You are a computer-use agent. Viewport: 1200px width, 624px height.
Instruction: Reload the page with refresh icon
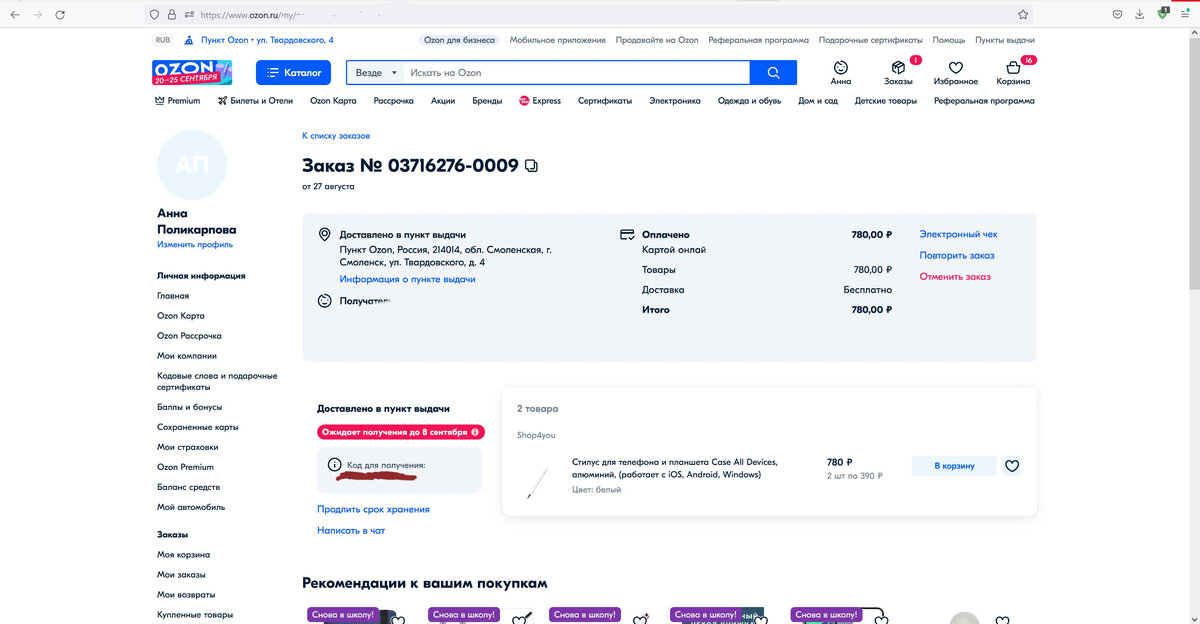(x=60, y=15)
